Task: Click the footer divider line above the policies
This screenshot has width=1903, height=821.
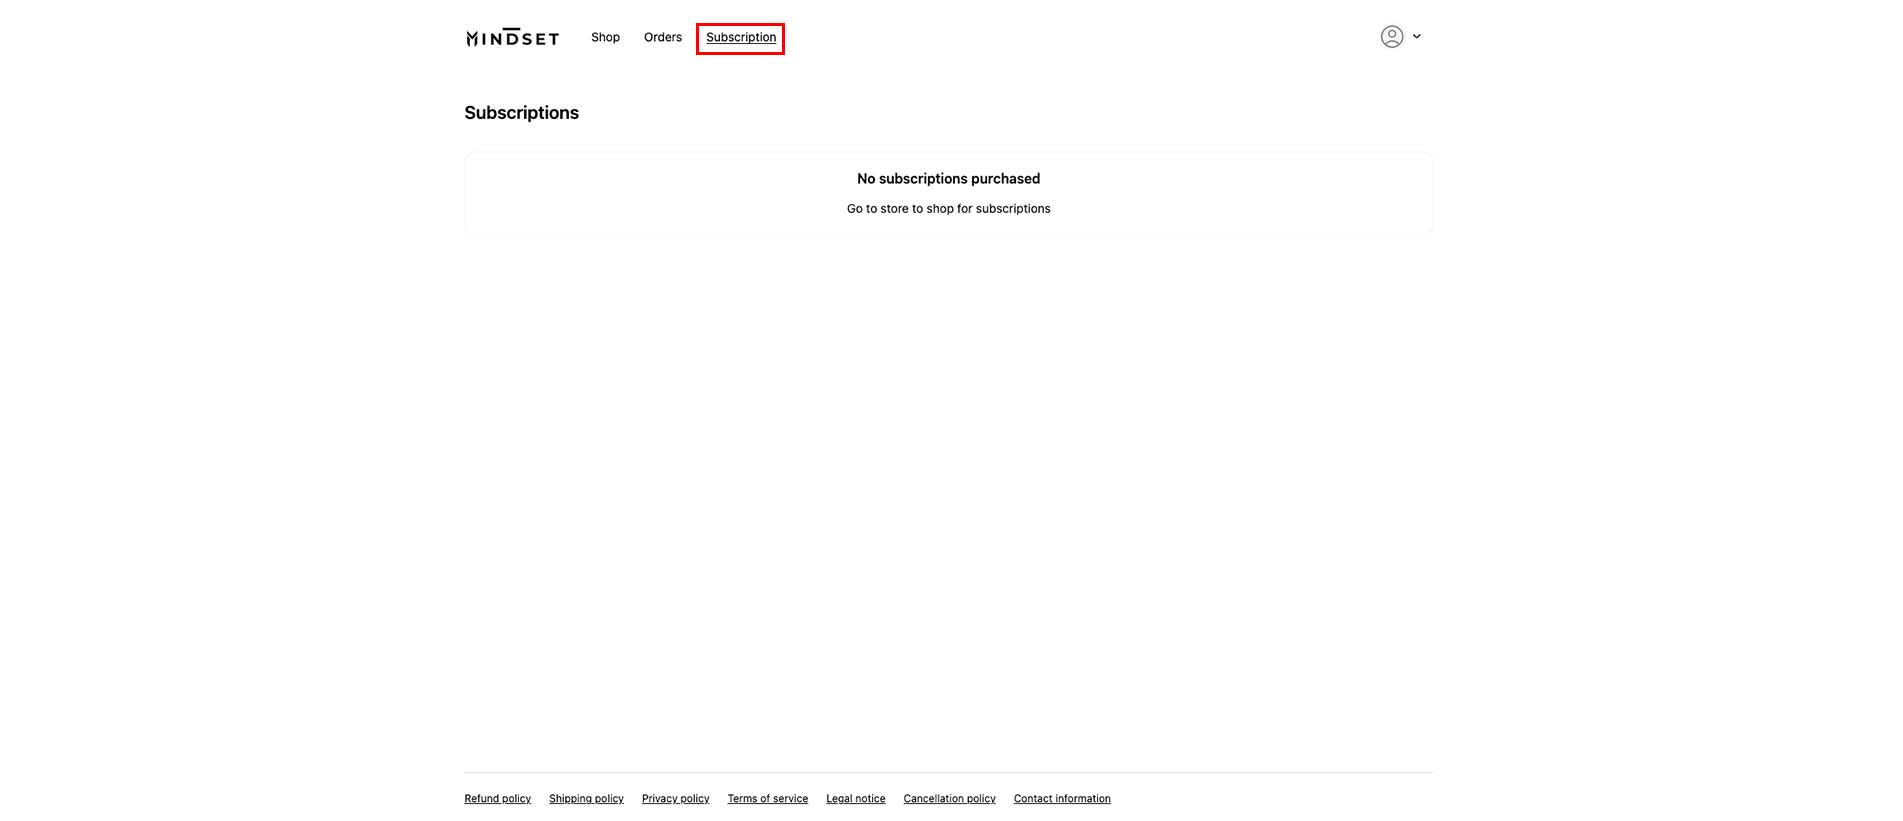Action: click(x=948, y=772)
